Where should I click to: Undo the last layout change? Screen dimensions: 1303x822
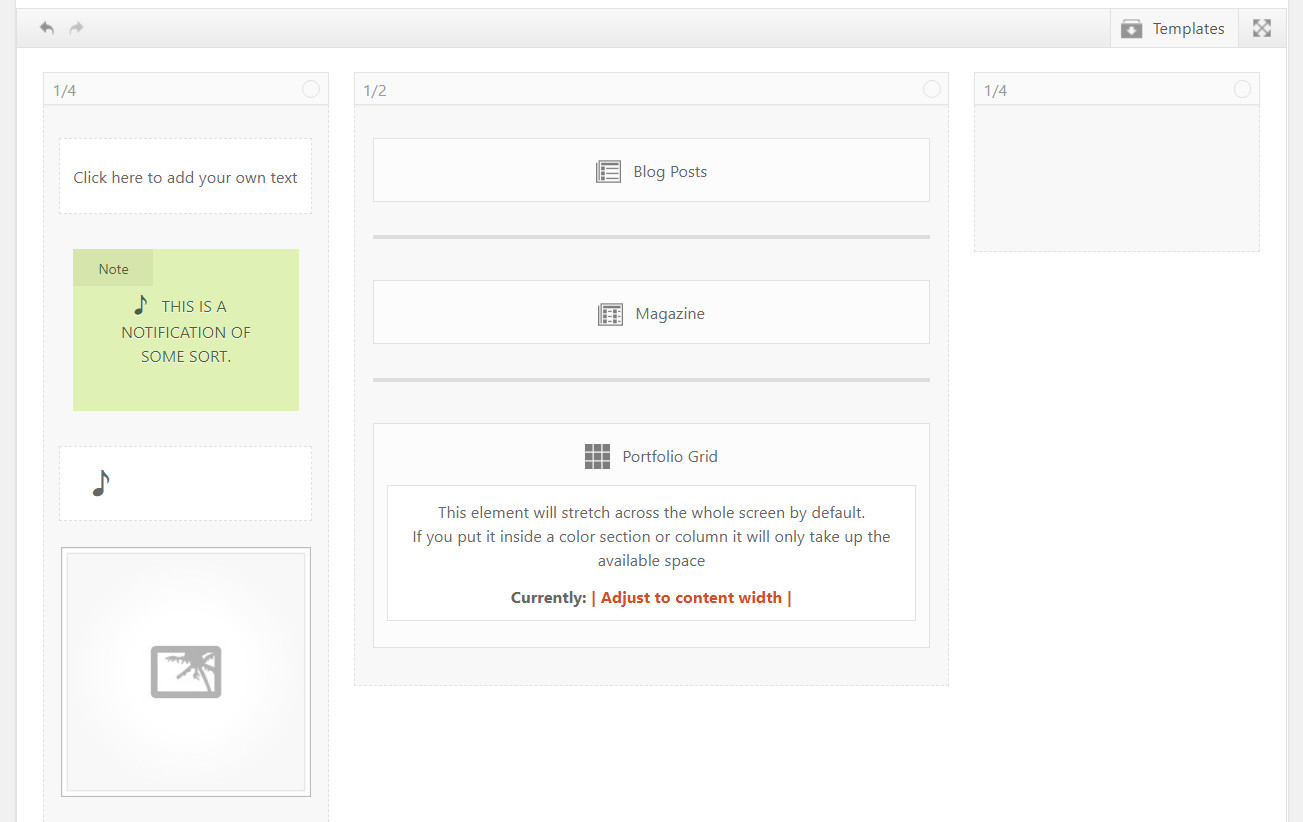(x=46, y=28)
